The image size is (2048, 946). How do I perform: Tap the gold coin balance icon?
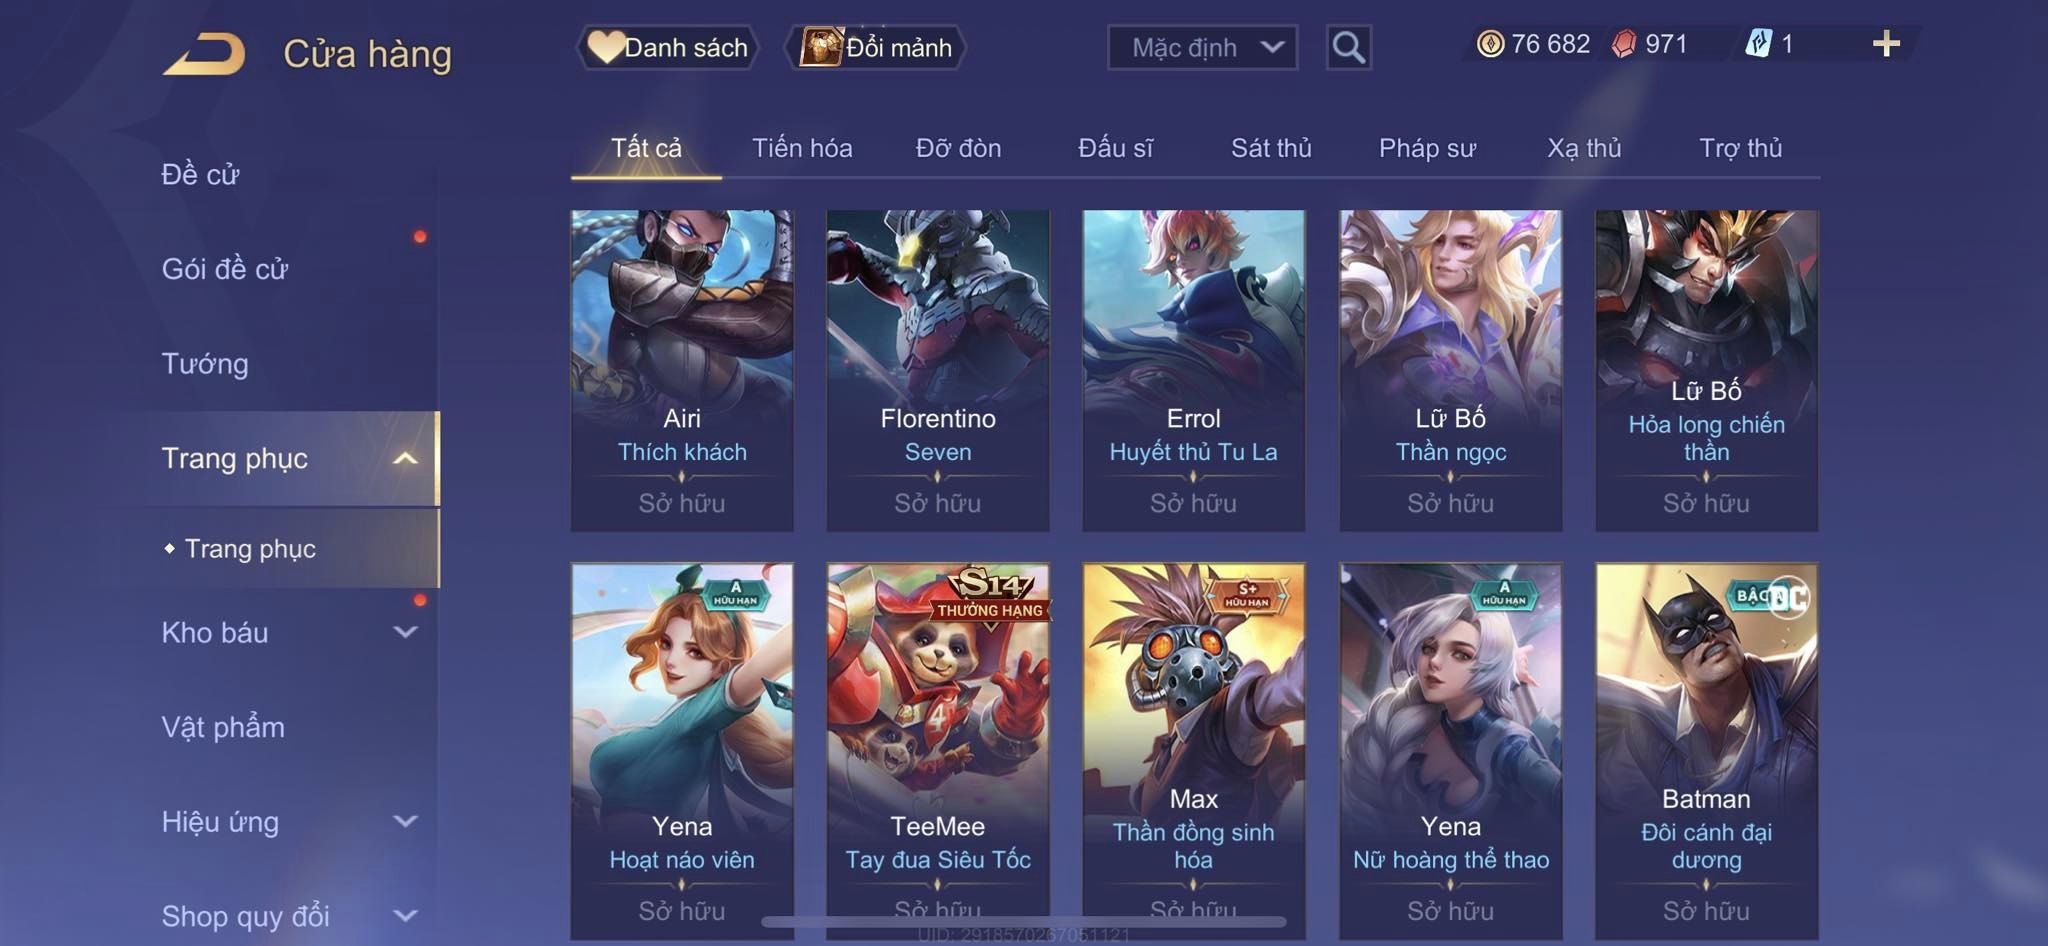point(1490,44)
